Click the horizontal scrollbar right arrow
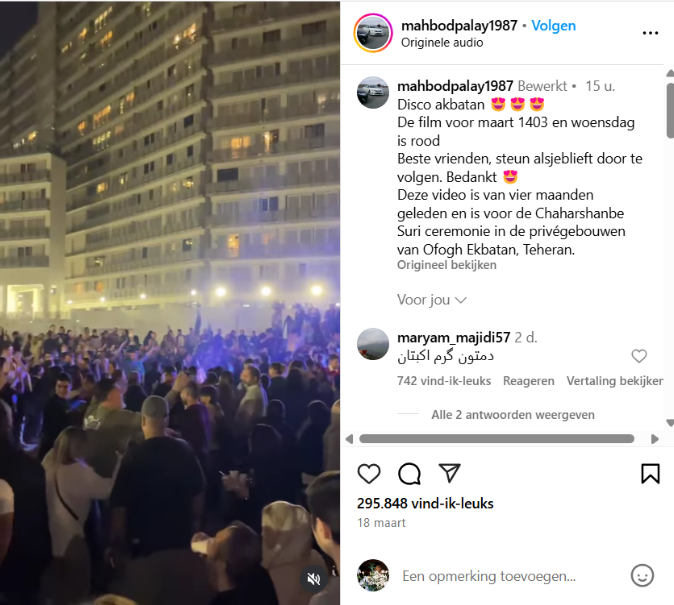 pos(655,439)
